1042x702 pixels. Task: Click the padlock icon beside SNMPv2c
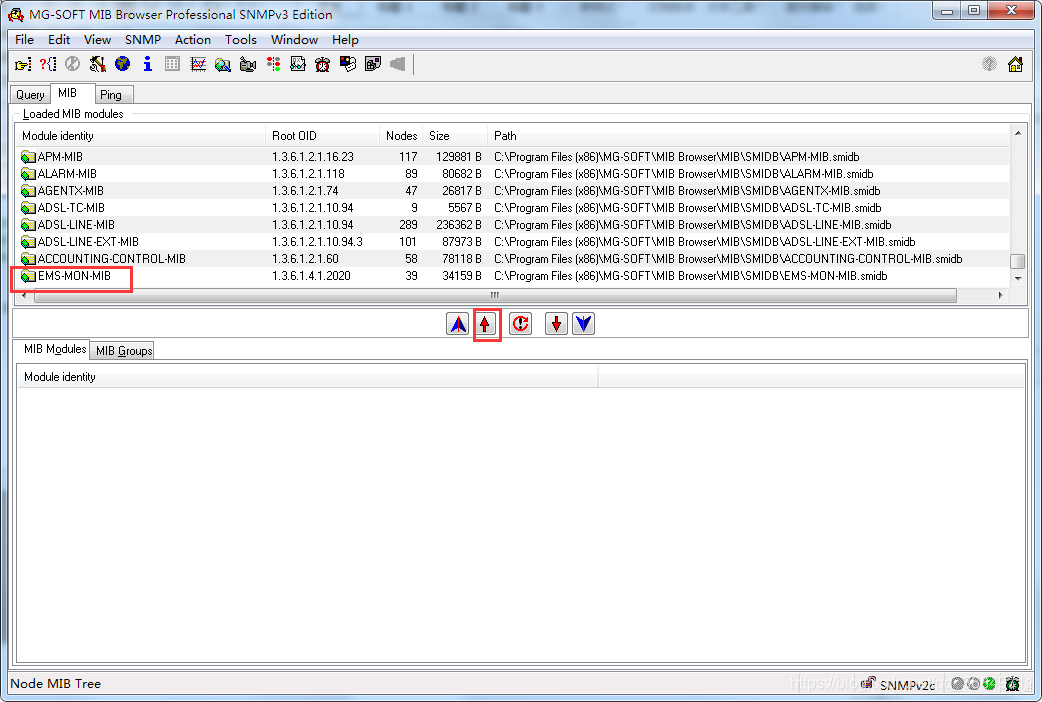coord(868,683)
